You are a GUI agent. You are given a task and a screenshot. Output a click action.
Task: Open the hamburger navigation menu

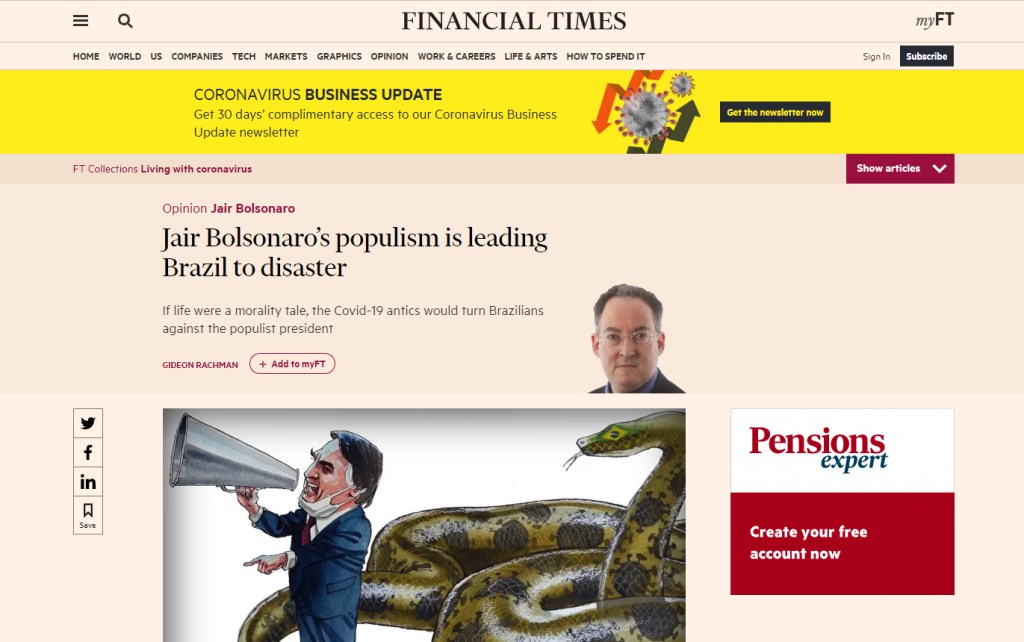pyautogui.click(x=80, y=21)
